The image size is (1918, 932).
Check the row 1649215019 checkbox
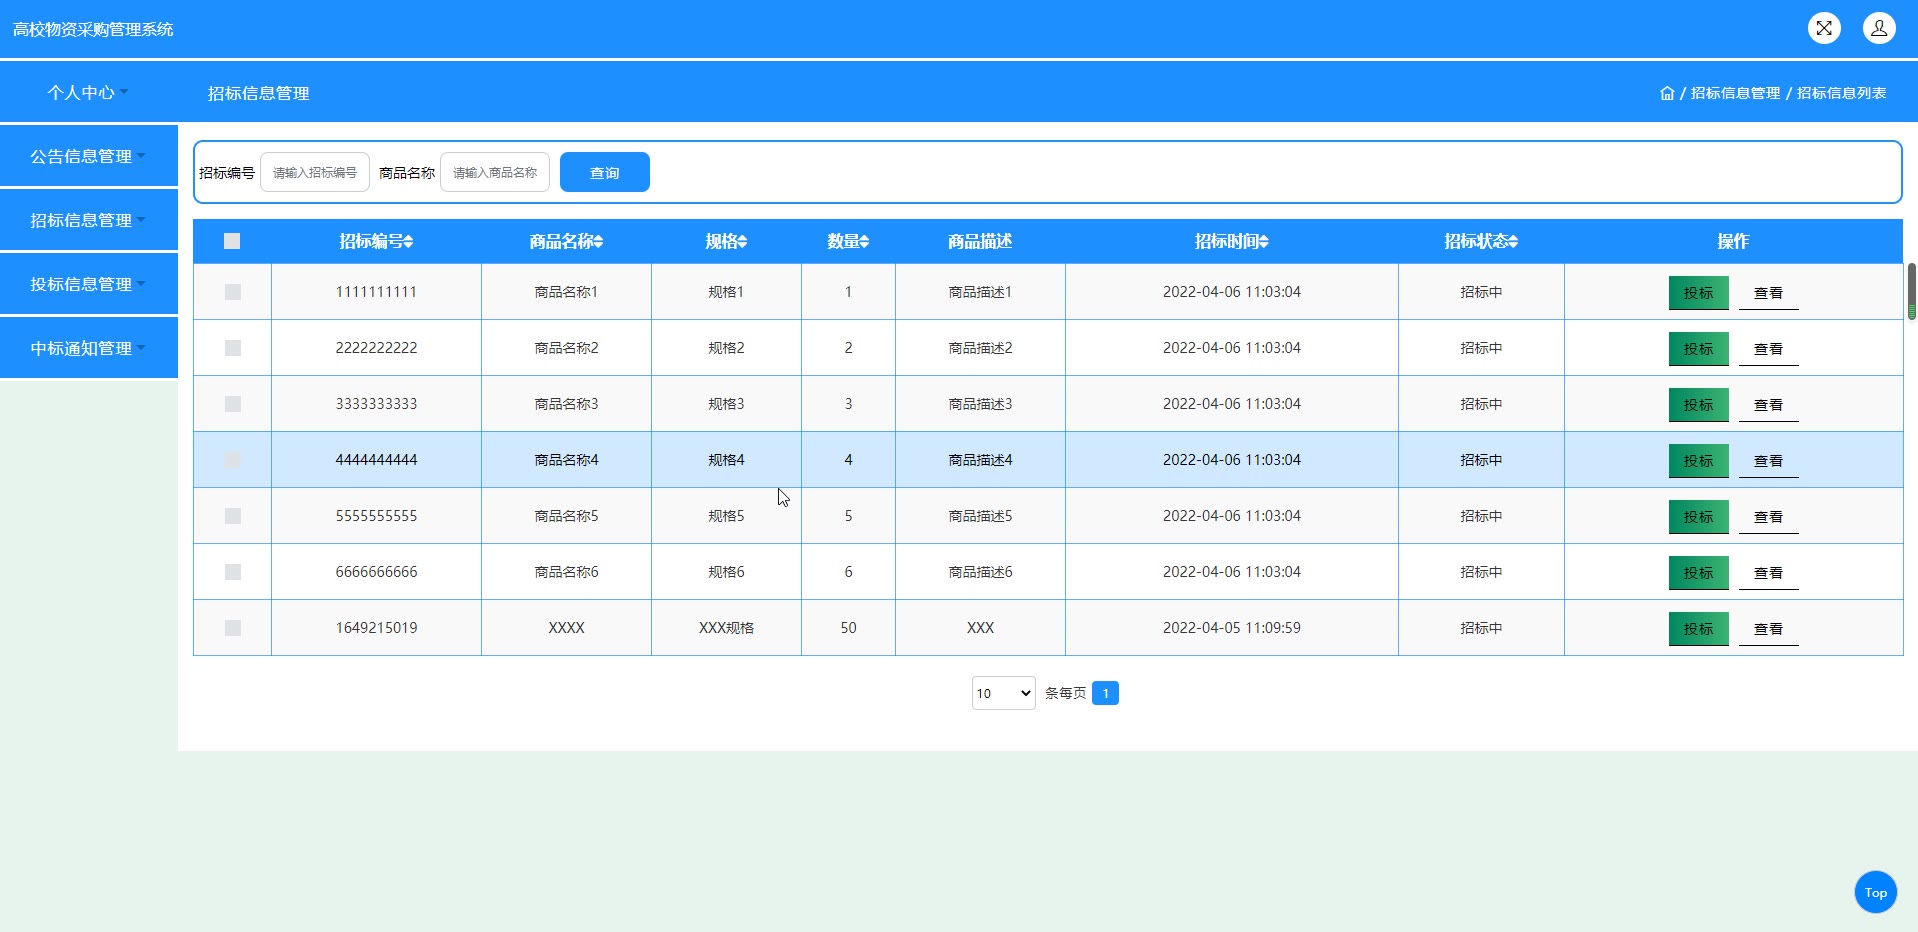coord(233,628)
